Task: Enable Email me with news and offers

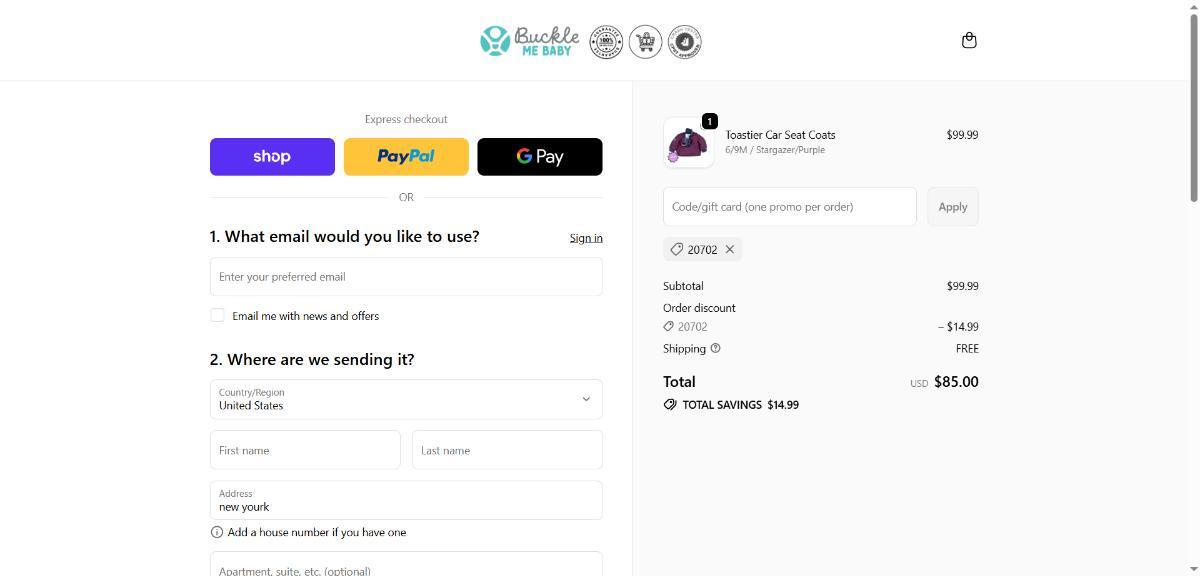Action: tap(217, 316)
